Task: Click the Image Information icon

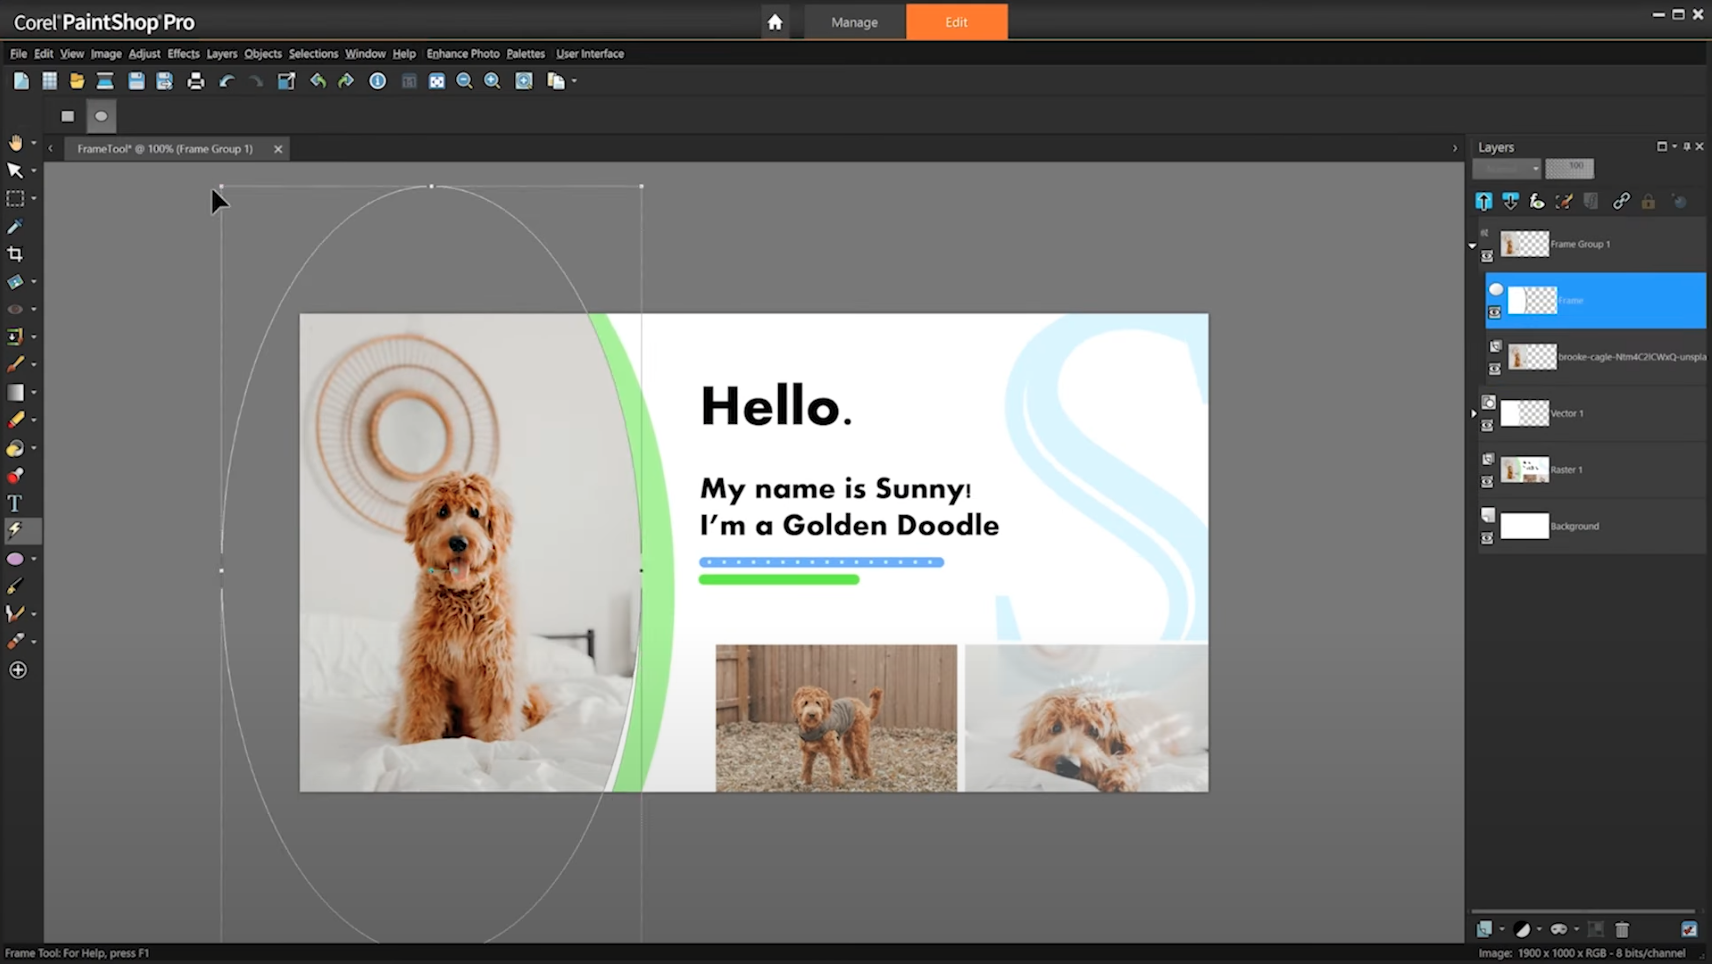Action: 377,81
